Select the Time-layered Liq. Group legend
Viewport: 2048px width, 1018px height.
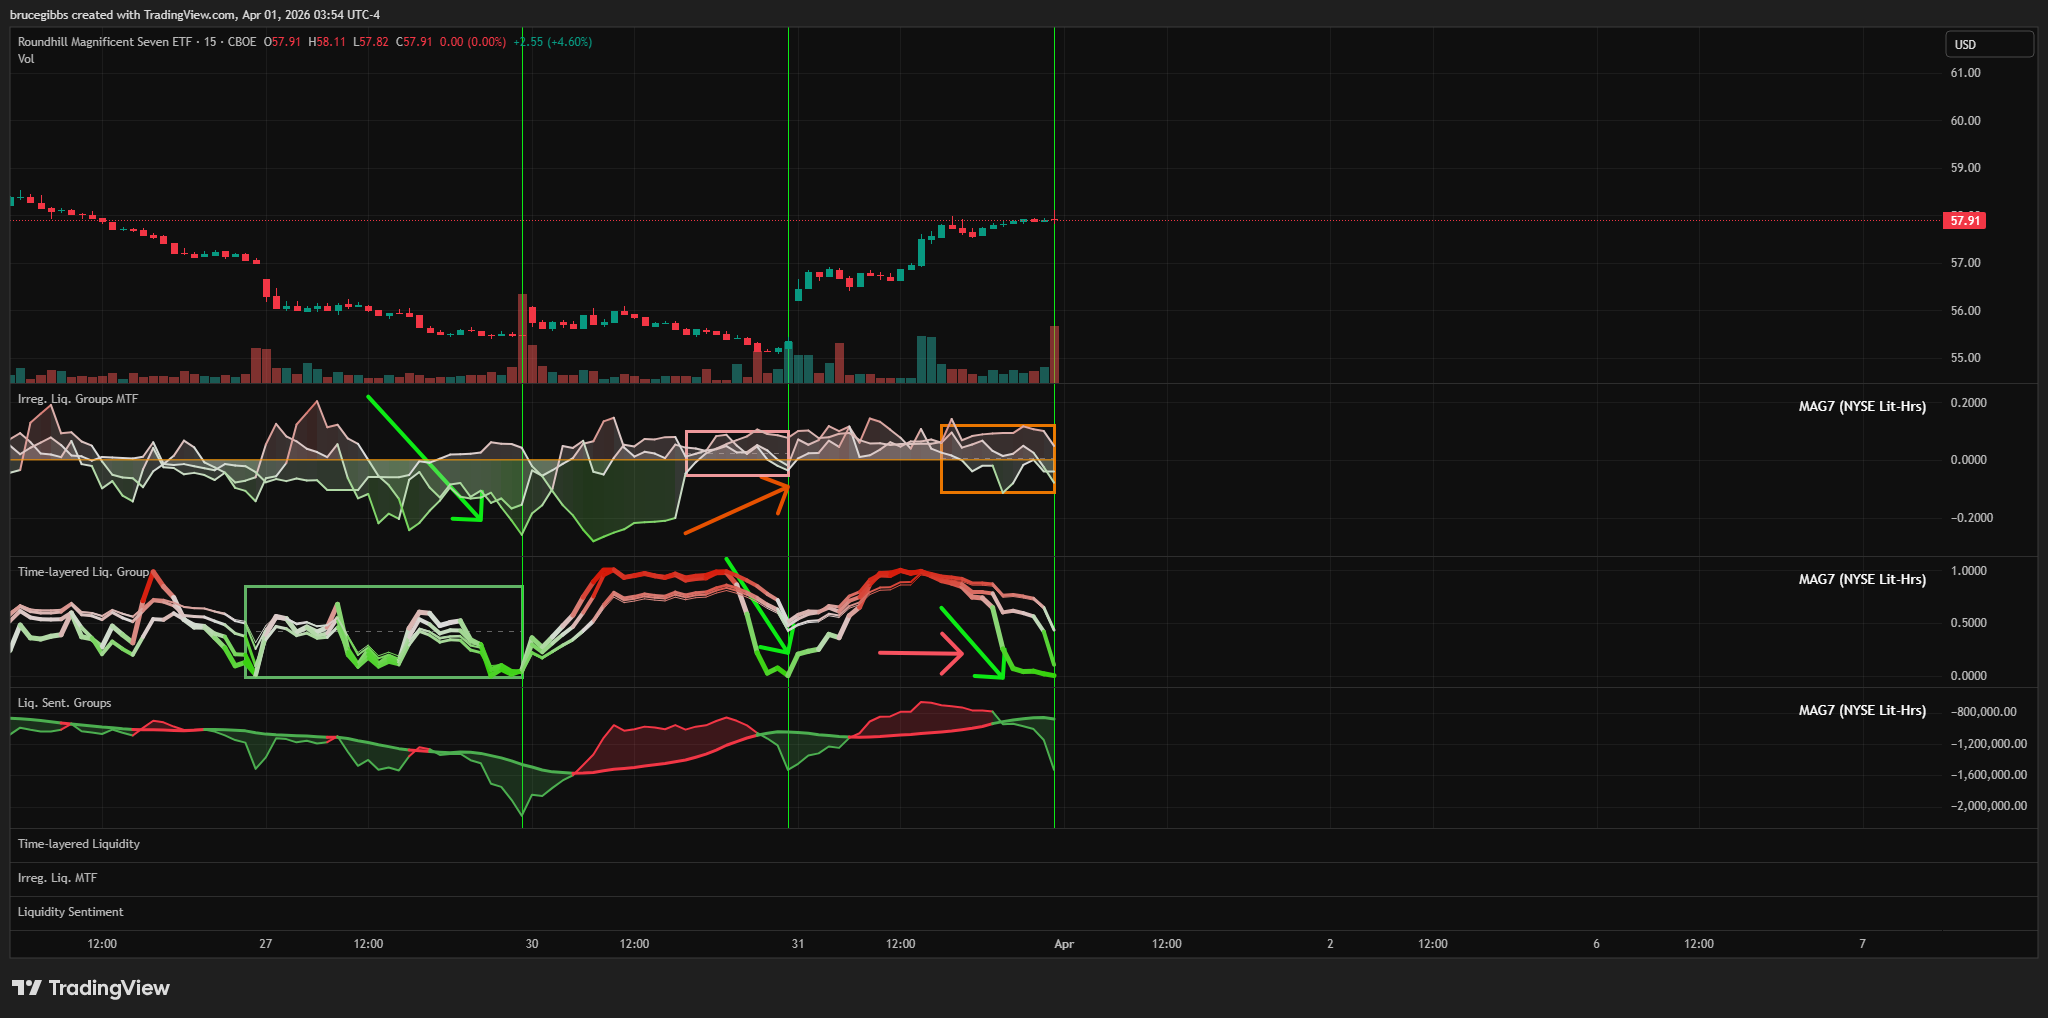coord(83,572)
